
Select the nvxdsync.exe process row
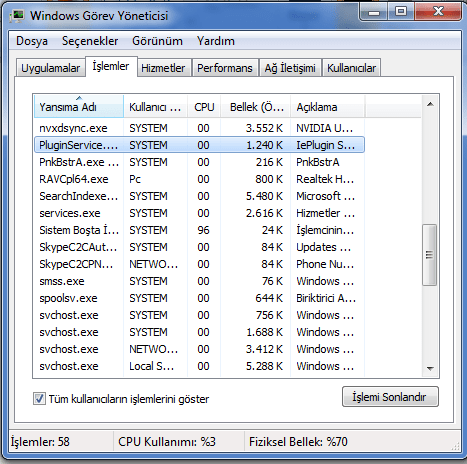tap(199, 128)
